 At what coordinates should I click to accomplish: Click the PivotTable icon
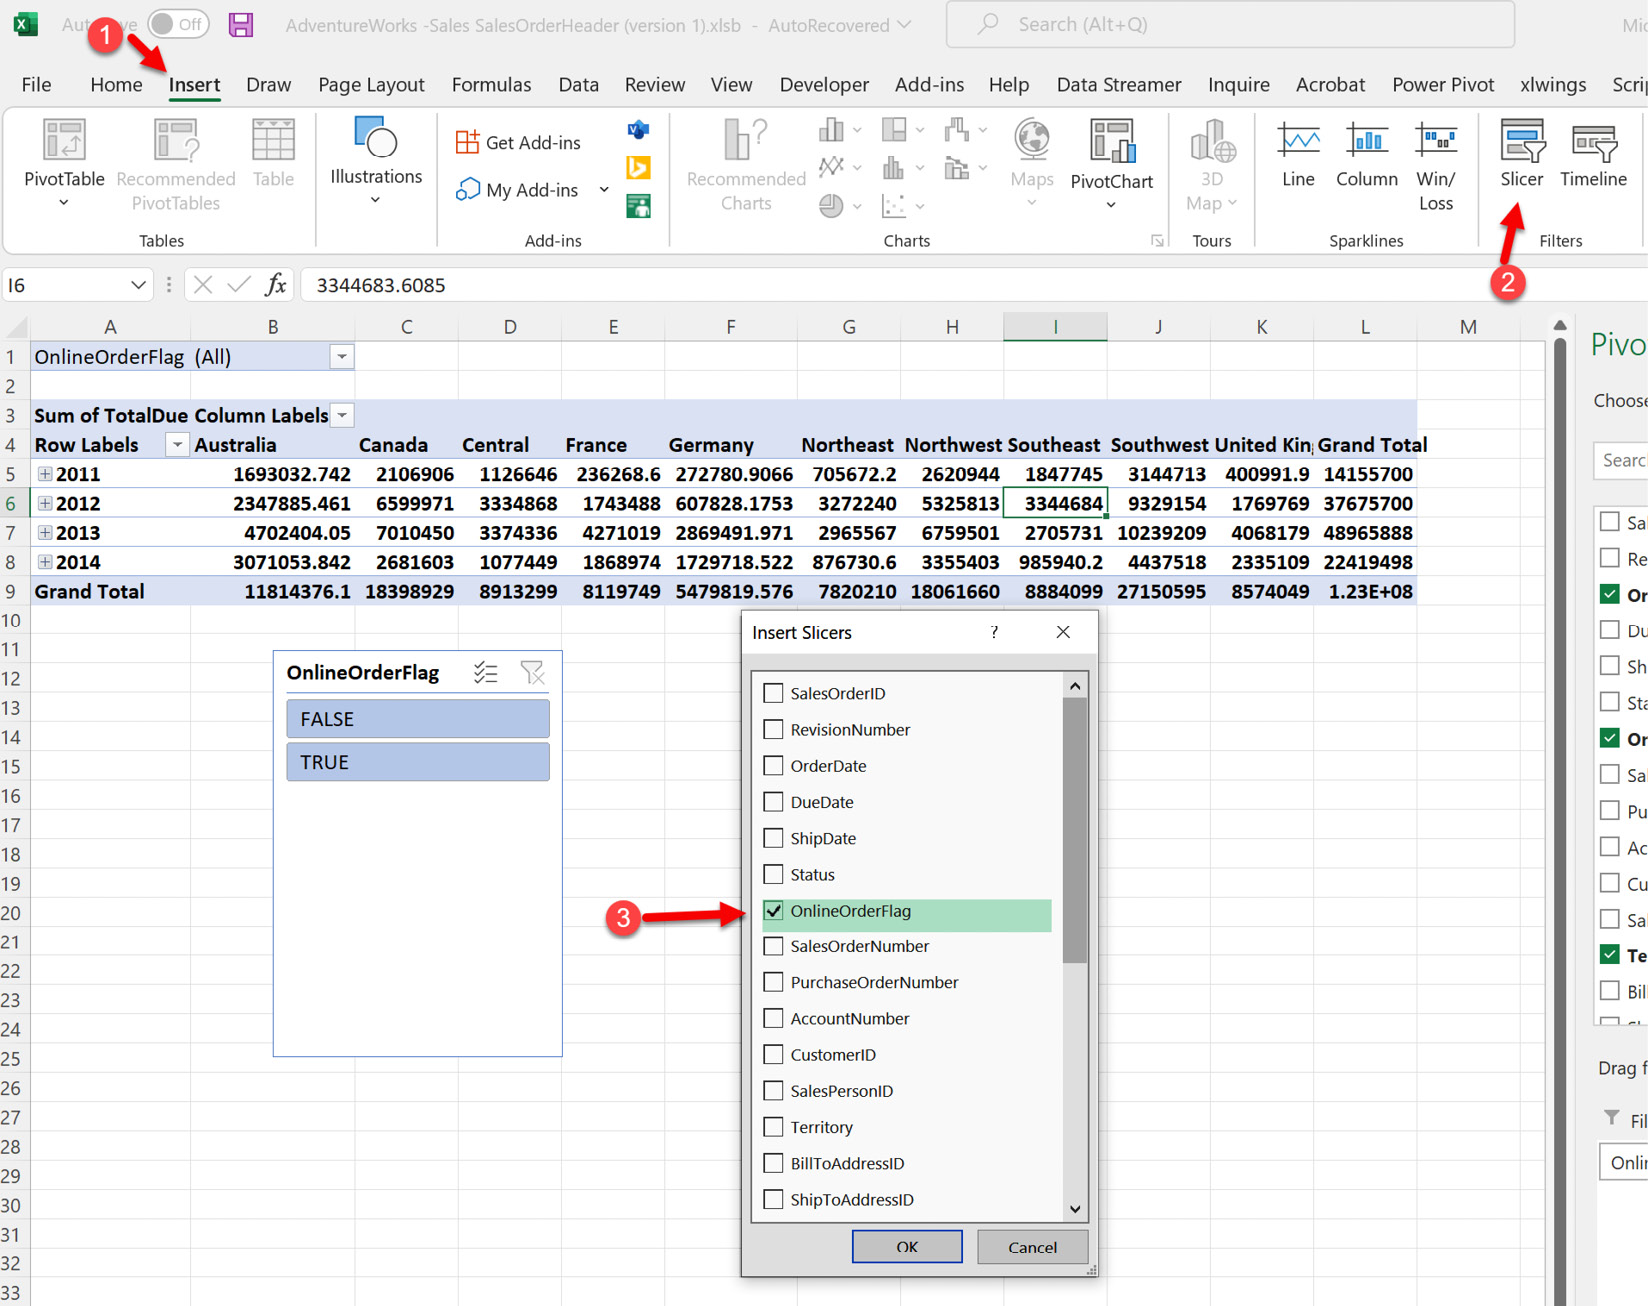coord(64,142)
